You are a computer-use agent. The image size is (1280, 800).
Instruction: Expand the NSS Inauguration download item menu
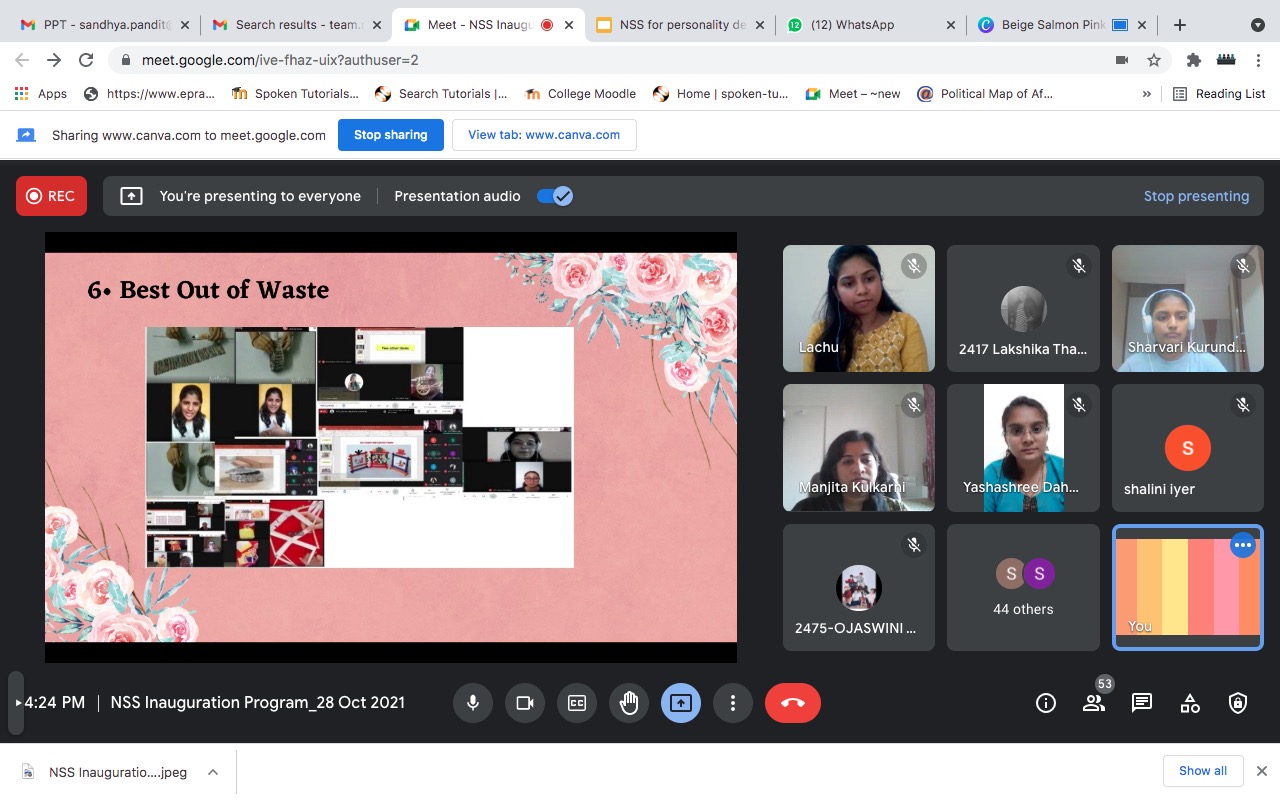click(213, 772)
